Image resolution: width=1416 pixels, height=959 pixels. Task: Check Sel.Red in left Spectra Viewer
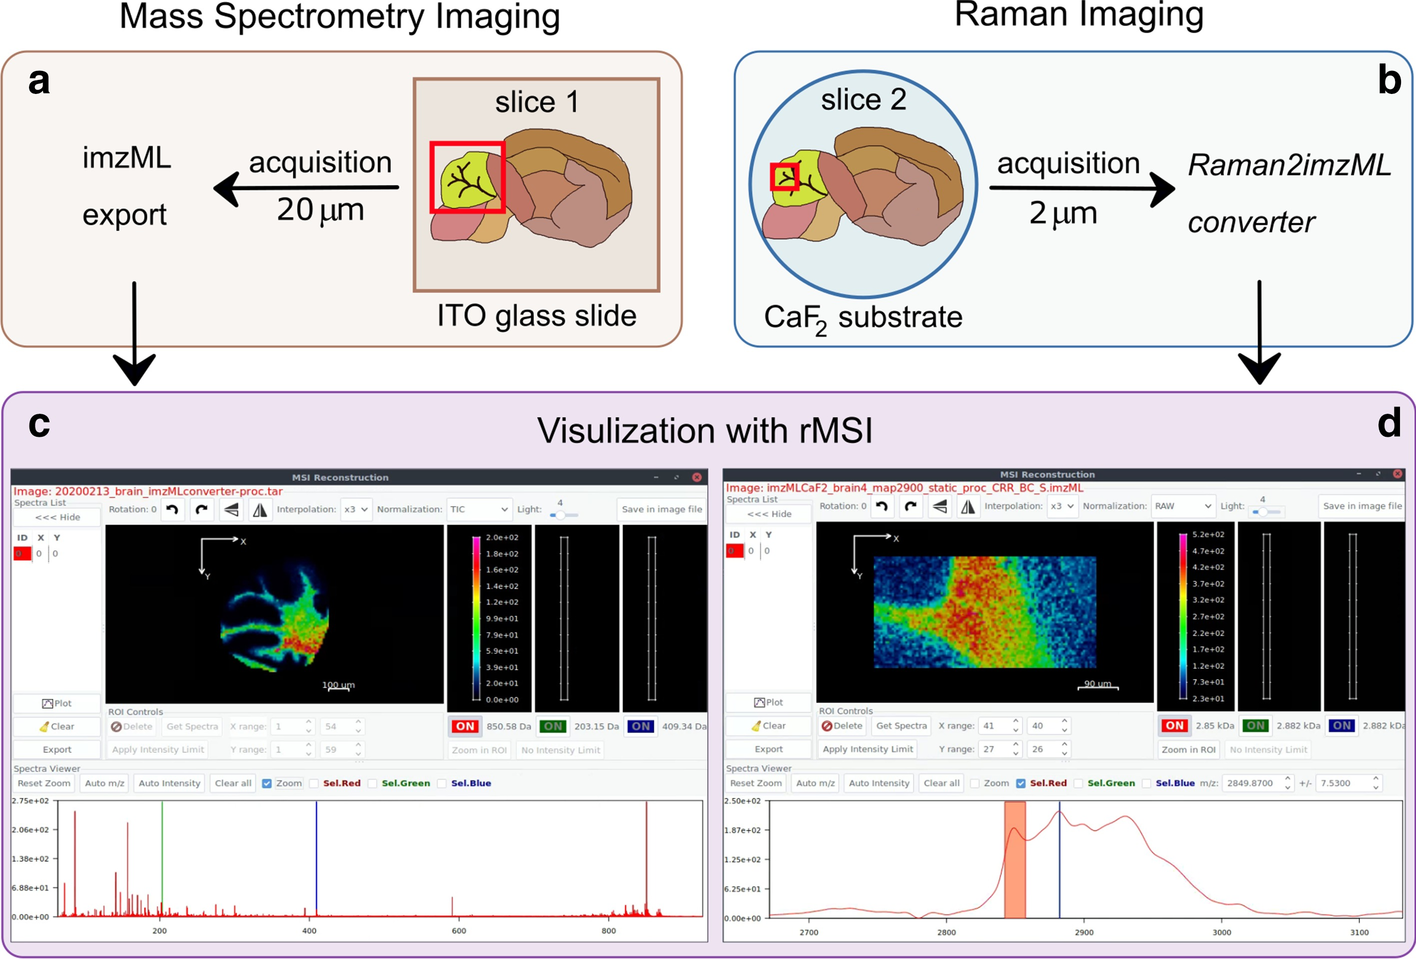(x=314, y=783)
